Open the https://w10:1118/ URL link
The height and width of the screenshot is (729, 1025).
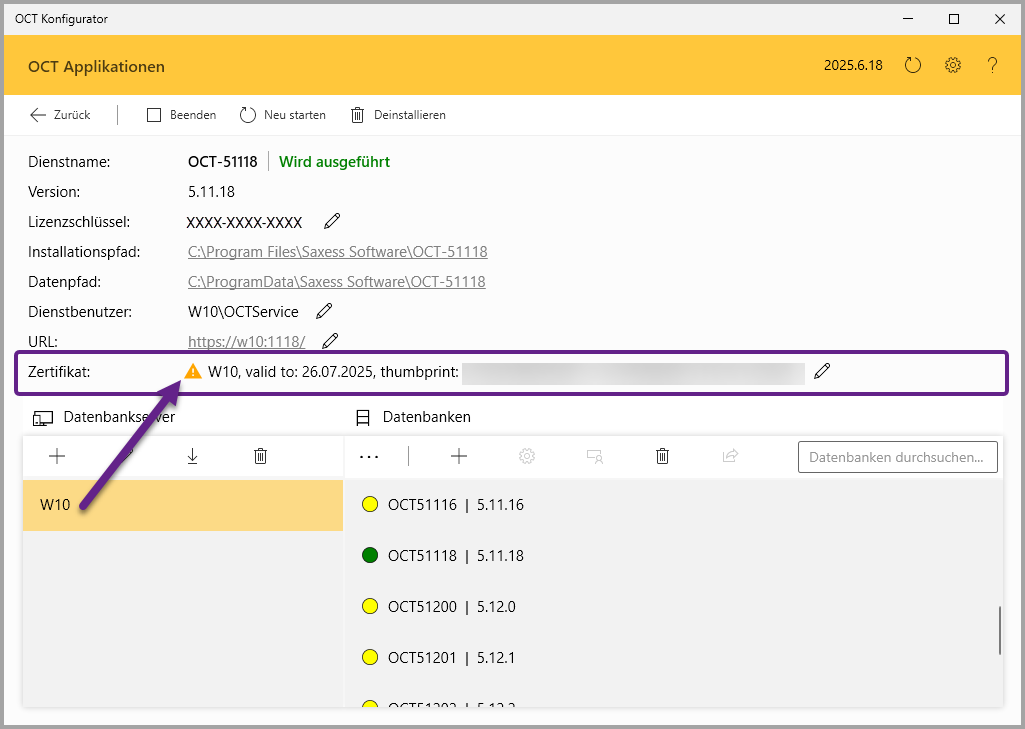tap(246, 342)
